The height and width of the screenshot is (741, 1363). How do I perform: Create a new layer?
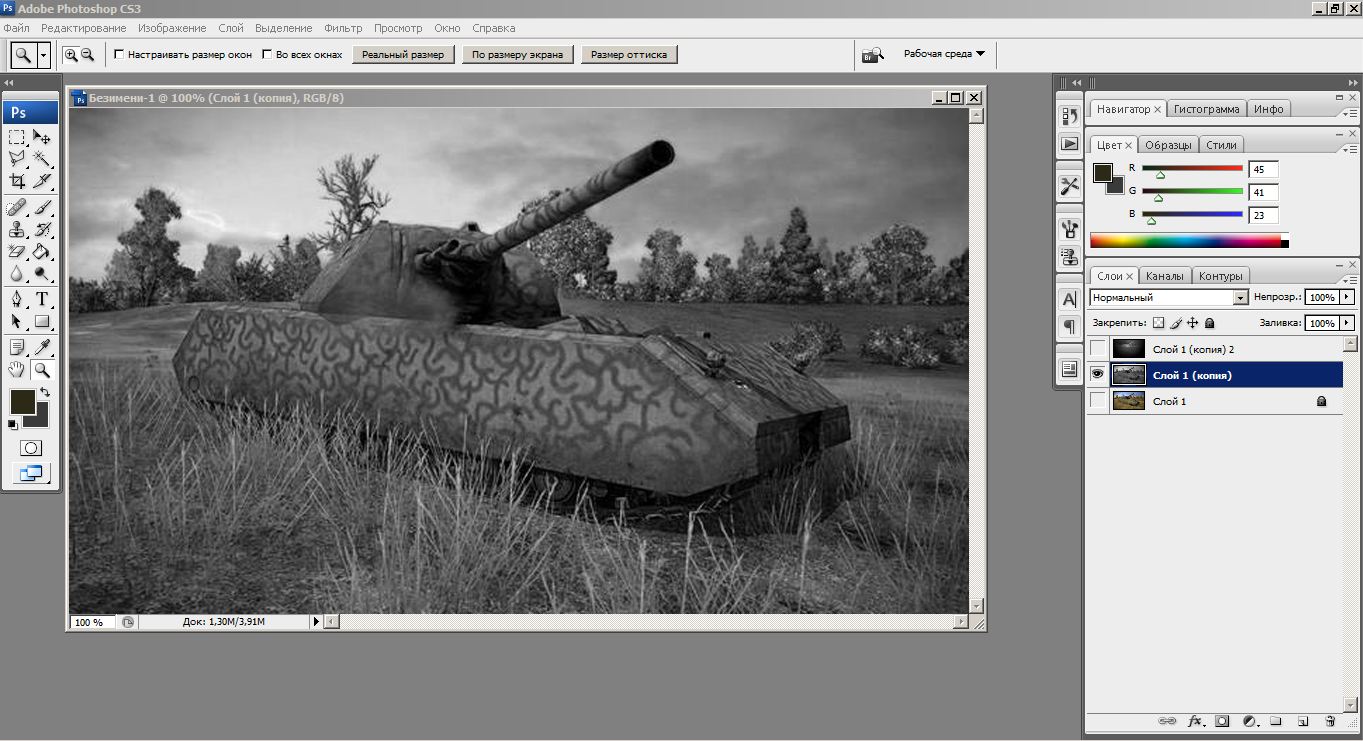click(1303, 721)
